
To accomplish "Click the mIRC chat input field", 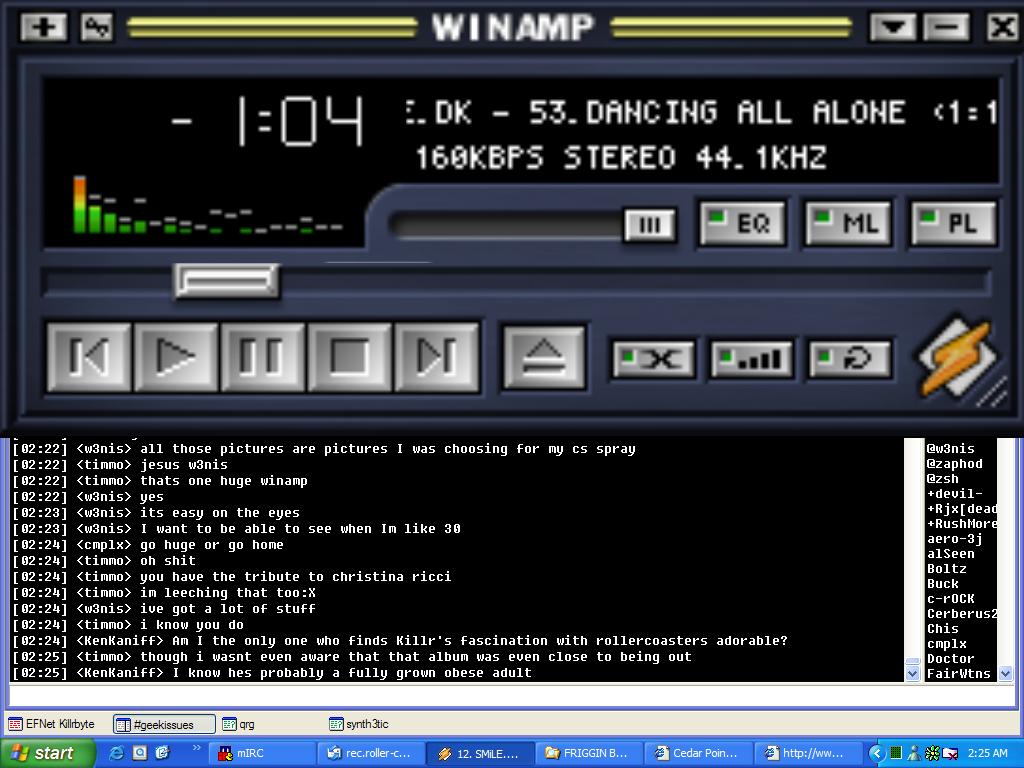I will pos(512,696).
